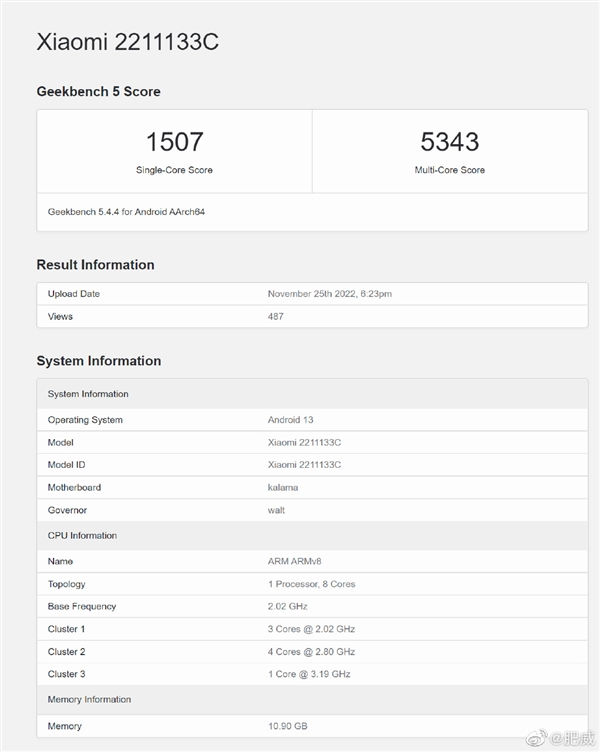Image resolution: width=600 pixels, height=752 pixels.
Task: Click the Android 13 operating system value
Action: pyautogui.click(x=291, y=420)
